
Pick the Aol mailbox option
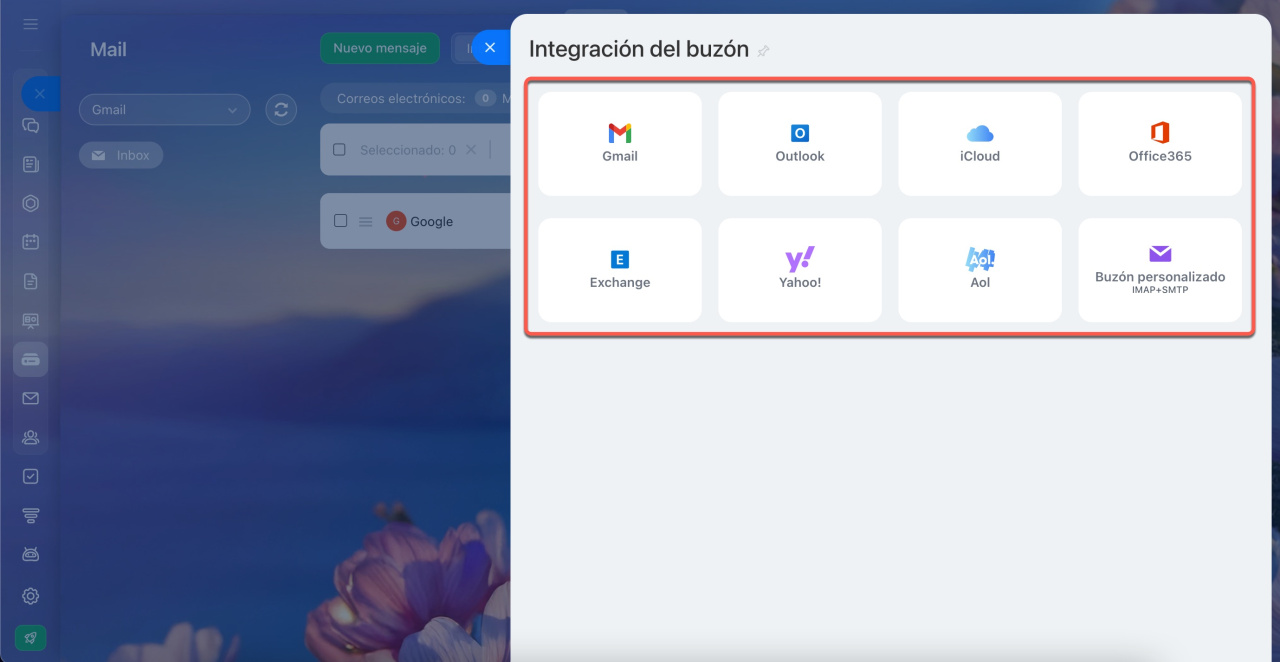click(x=980, y=270)
